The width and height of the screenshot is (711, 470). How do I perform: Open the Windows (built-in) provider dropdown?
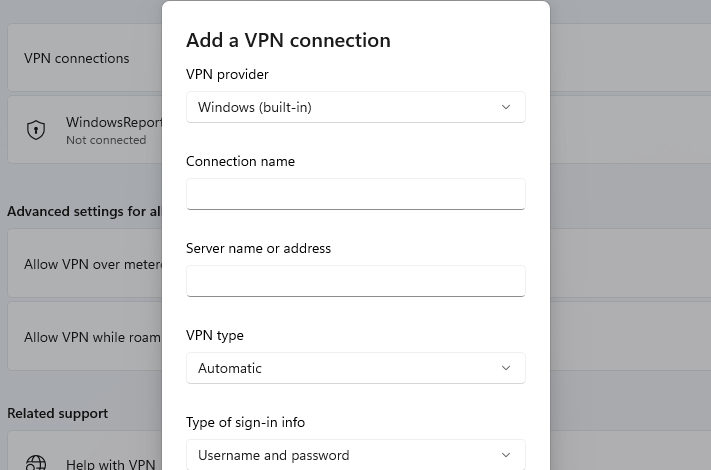356,107
